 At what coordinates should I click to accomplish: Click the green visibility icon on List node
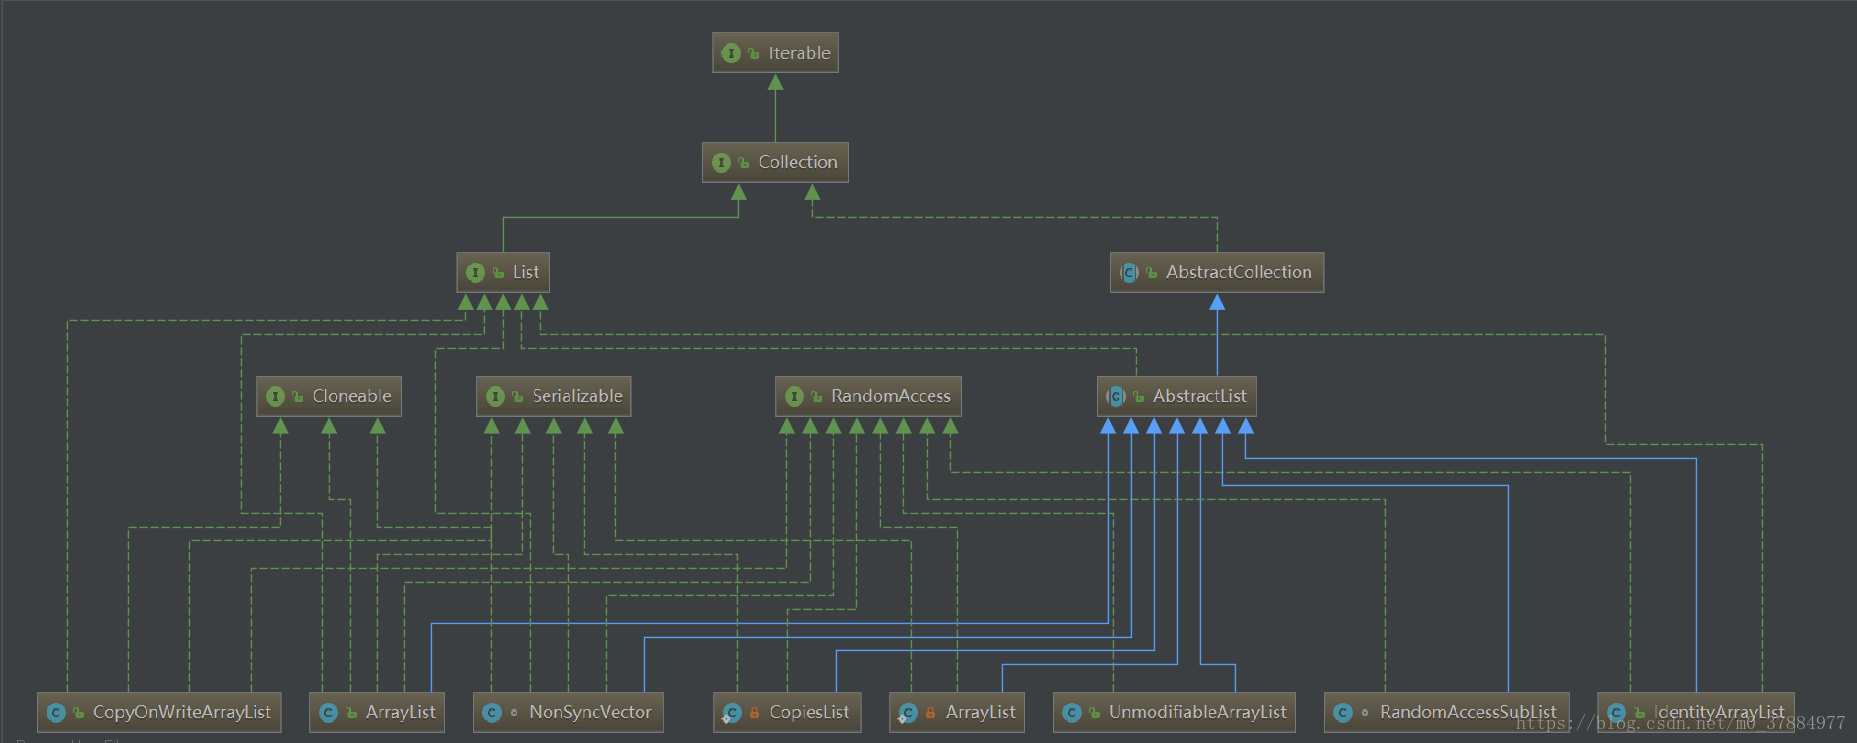click(498, 273)
